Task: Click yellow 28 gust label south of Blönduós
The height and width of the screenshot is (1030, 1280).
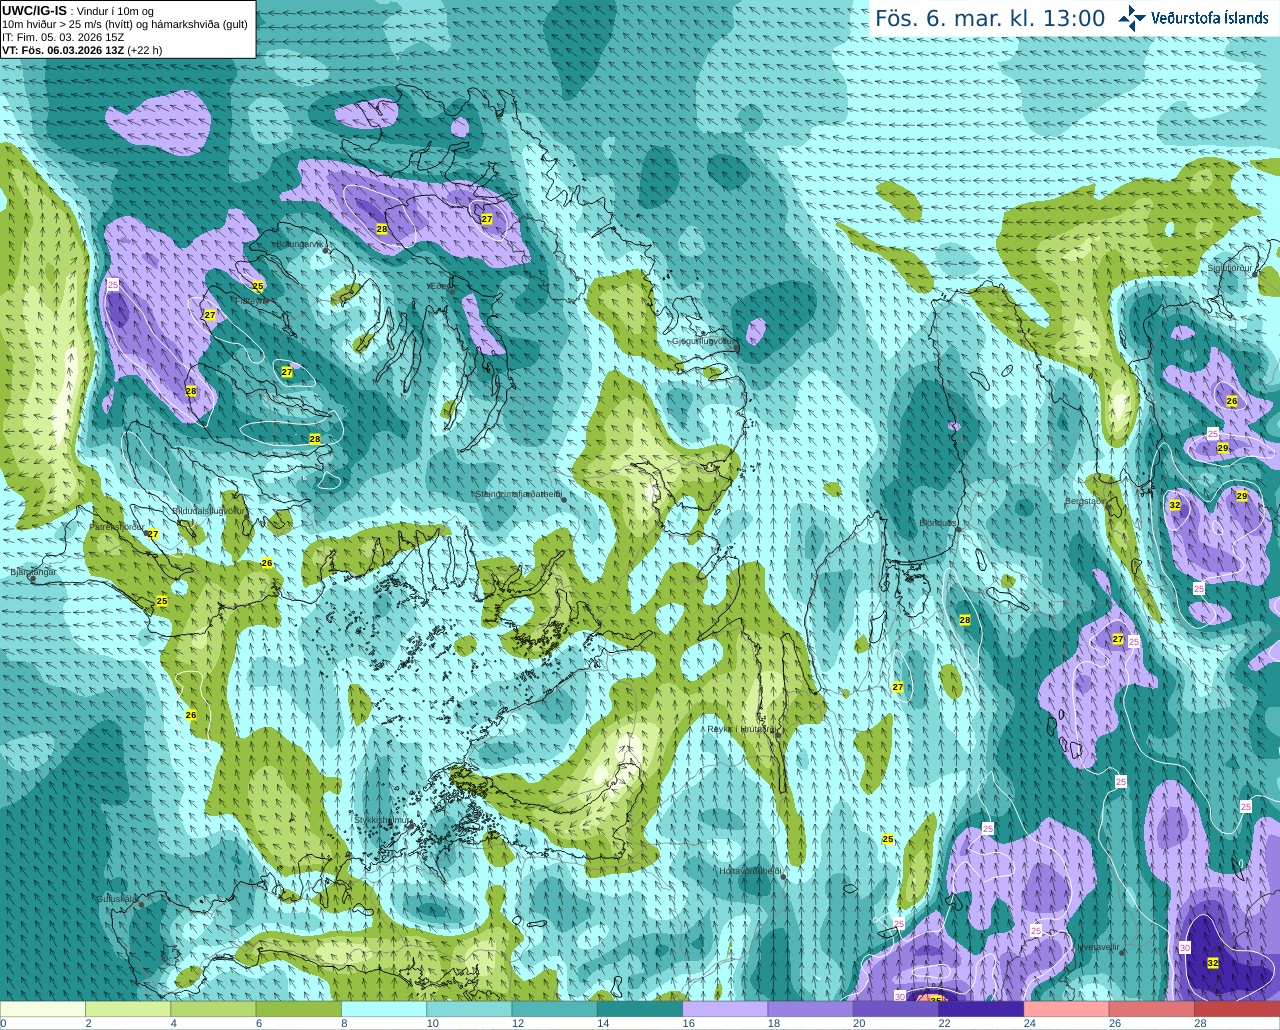Action: pos(965,620)
